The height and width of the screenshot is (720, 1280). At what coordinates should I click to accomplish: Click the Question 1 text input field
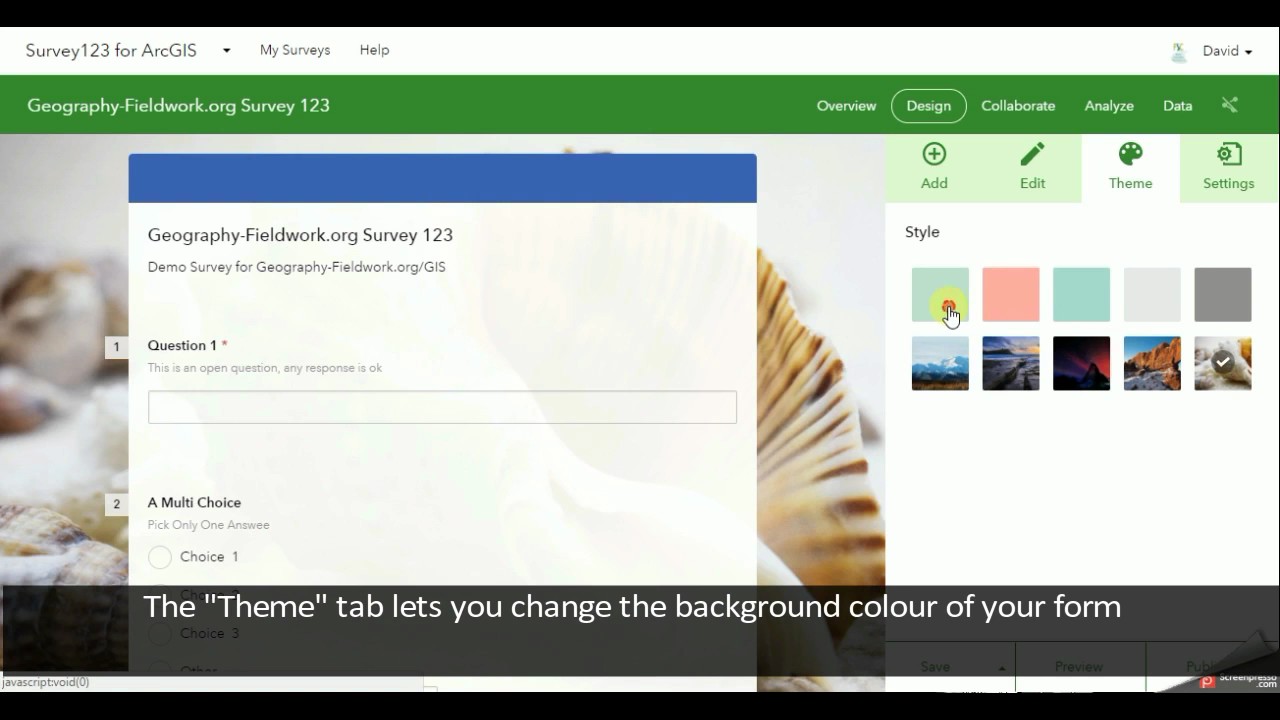point(442,407)
